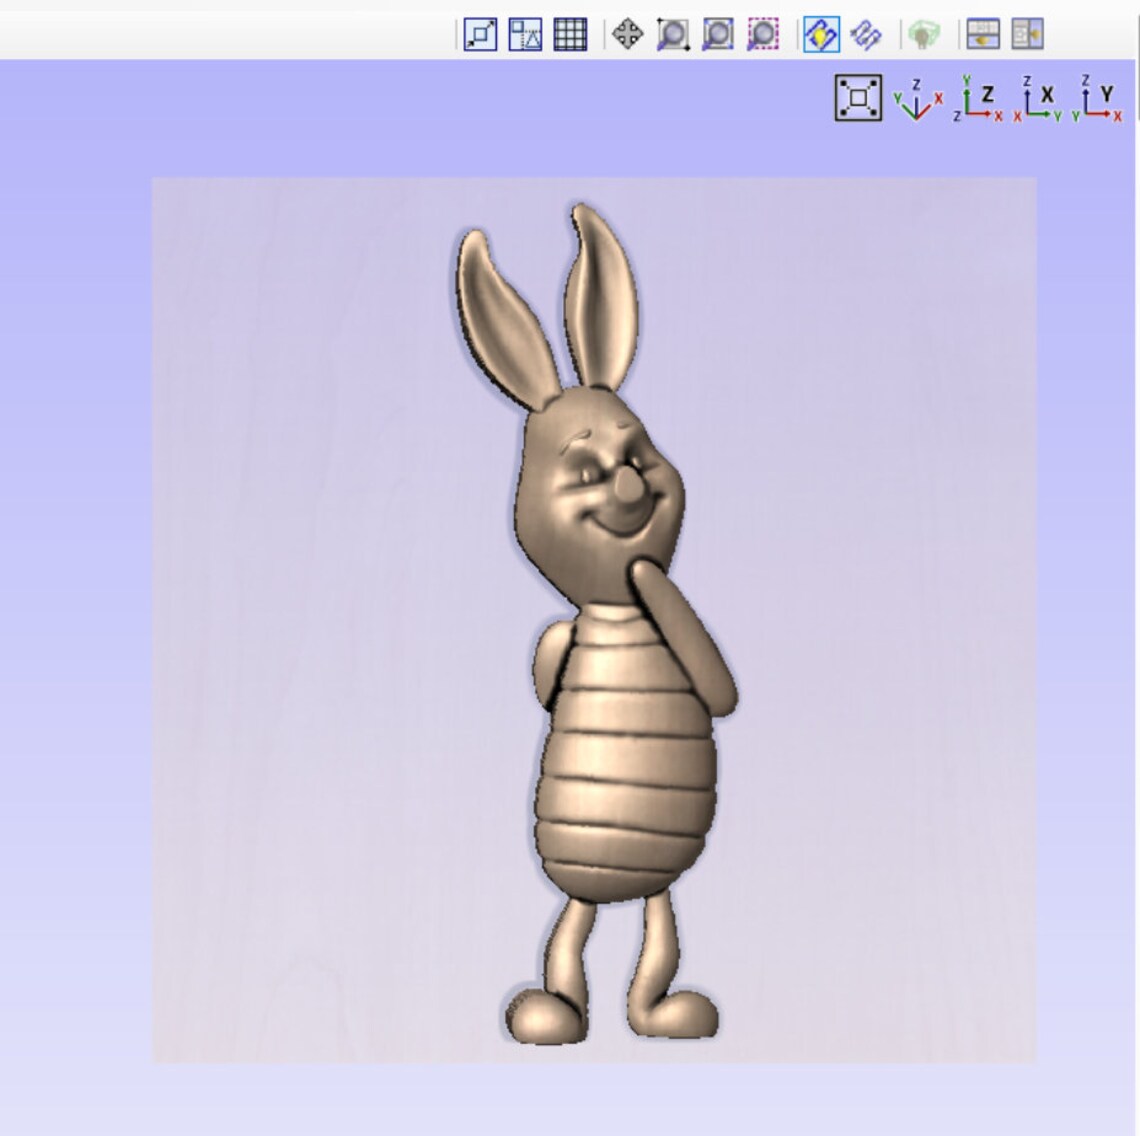Activate the interactive Zoom tool
1140x1136 pixels.
[x=673, y=36]
